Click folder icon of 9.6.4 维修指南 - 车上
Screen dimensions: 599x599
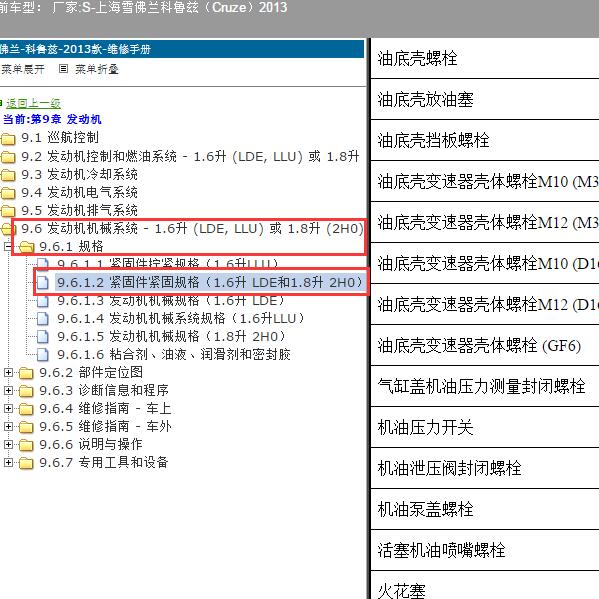tap(26, 409)
